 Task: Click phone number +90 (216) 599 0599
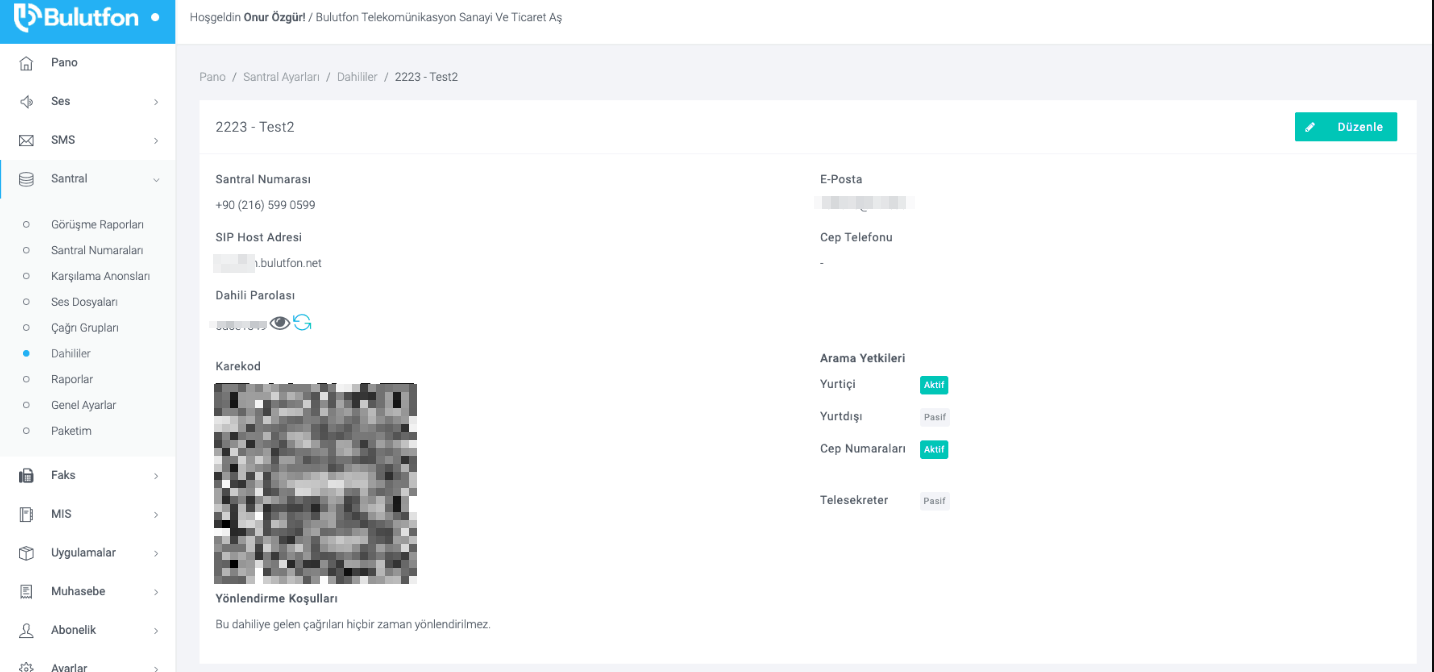pyautogui.click(x=265, y=205)
